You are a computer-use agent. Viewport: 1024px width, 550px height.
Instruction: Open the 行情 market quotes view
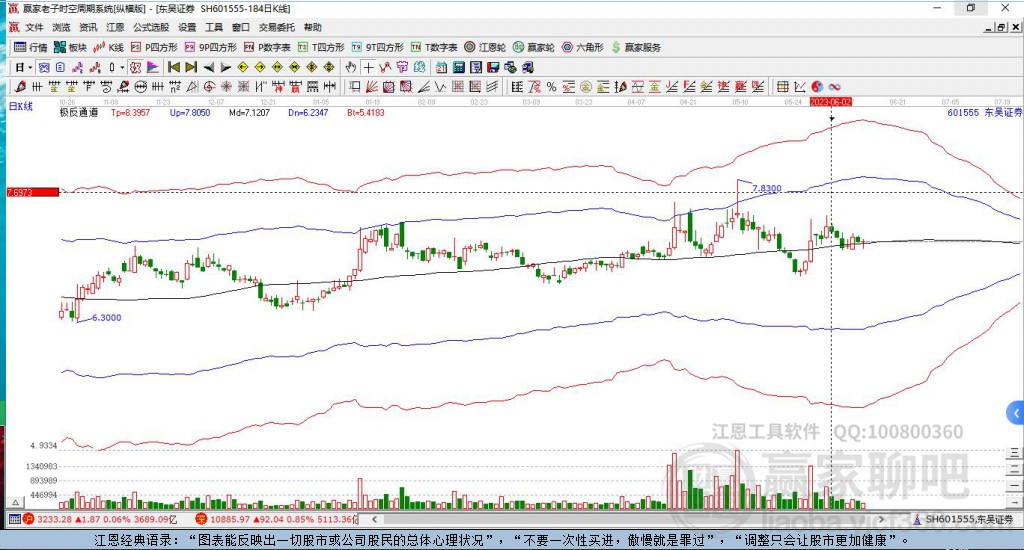click(x=30, y=47)
